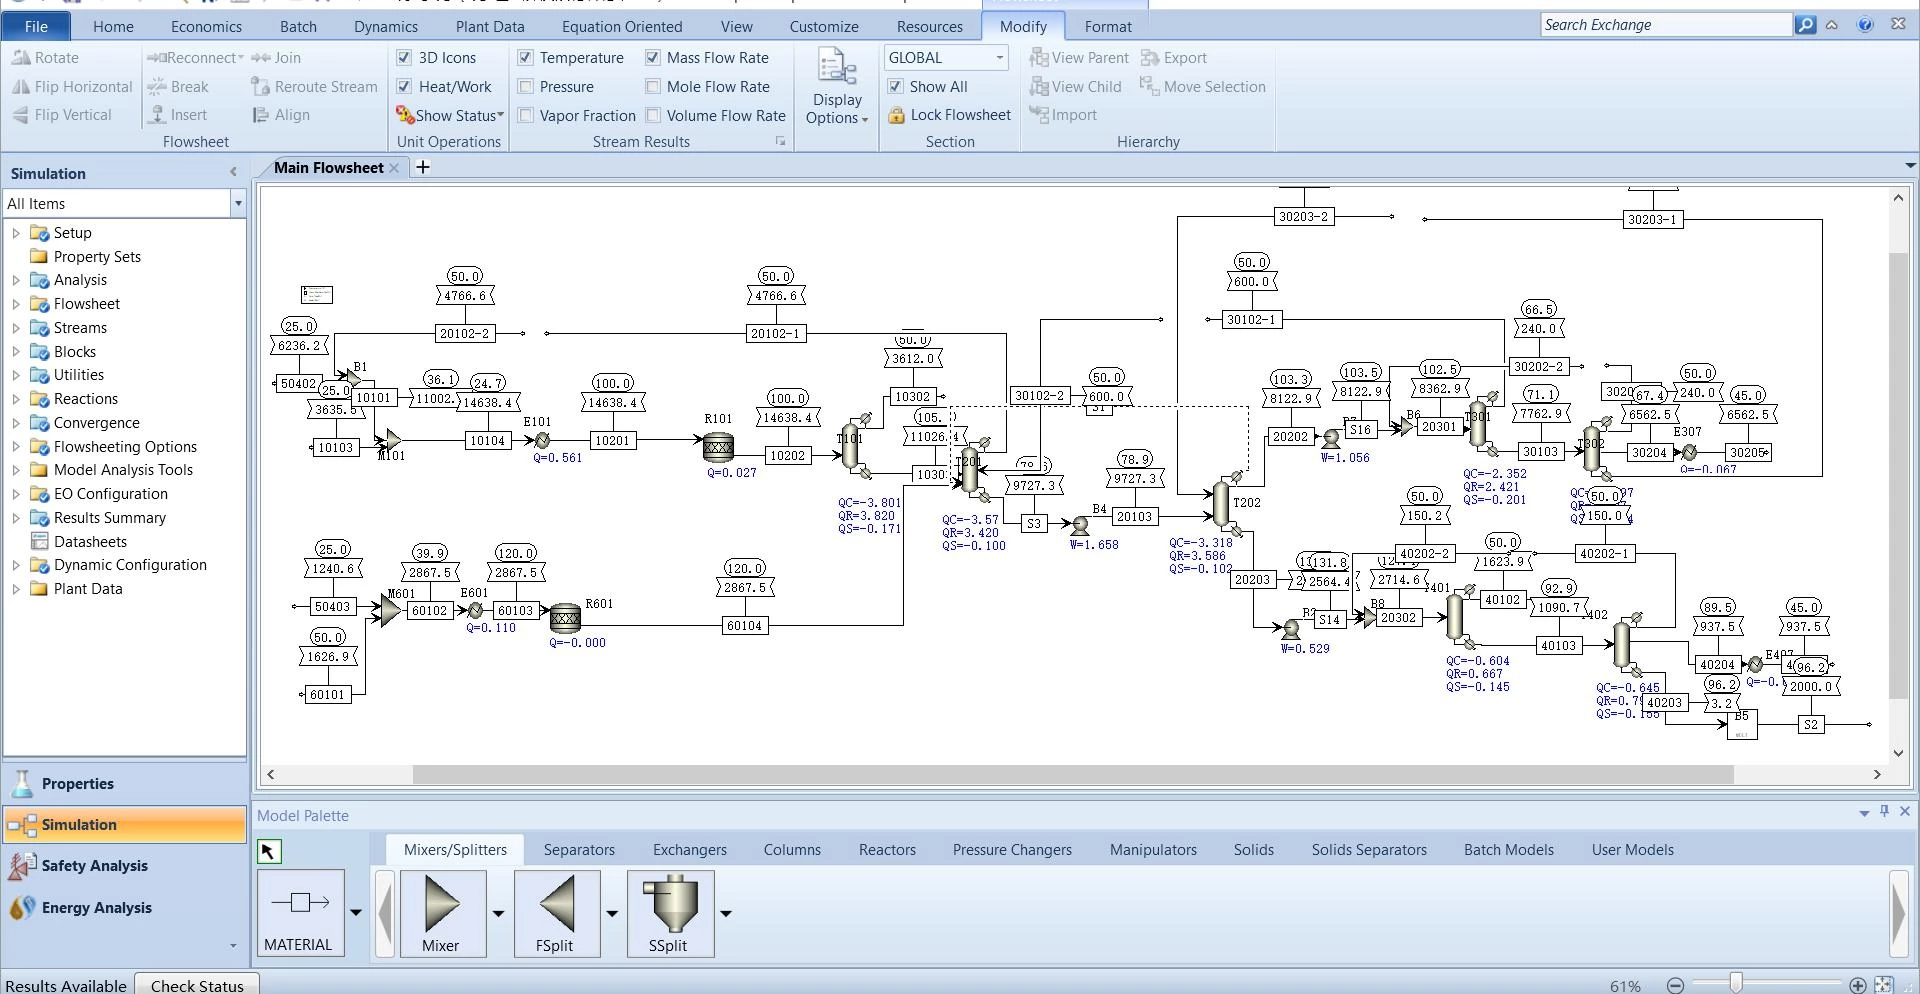Click the Lock Flowsheet icon
The width and height of the screenshot is (1920, 994).
(897, 115)
